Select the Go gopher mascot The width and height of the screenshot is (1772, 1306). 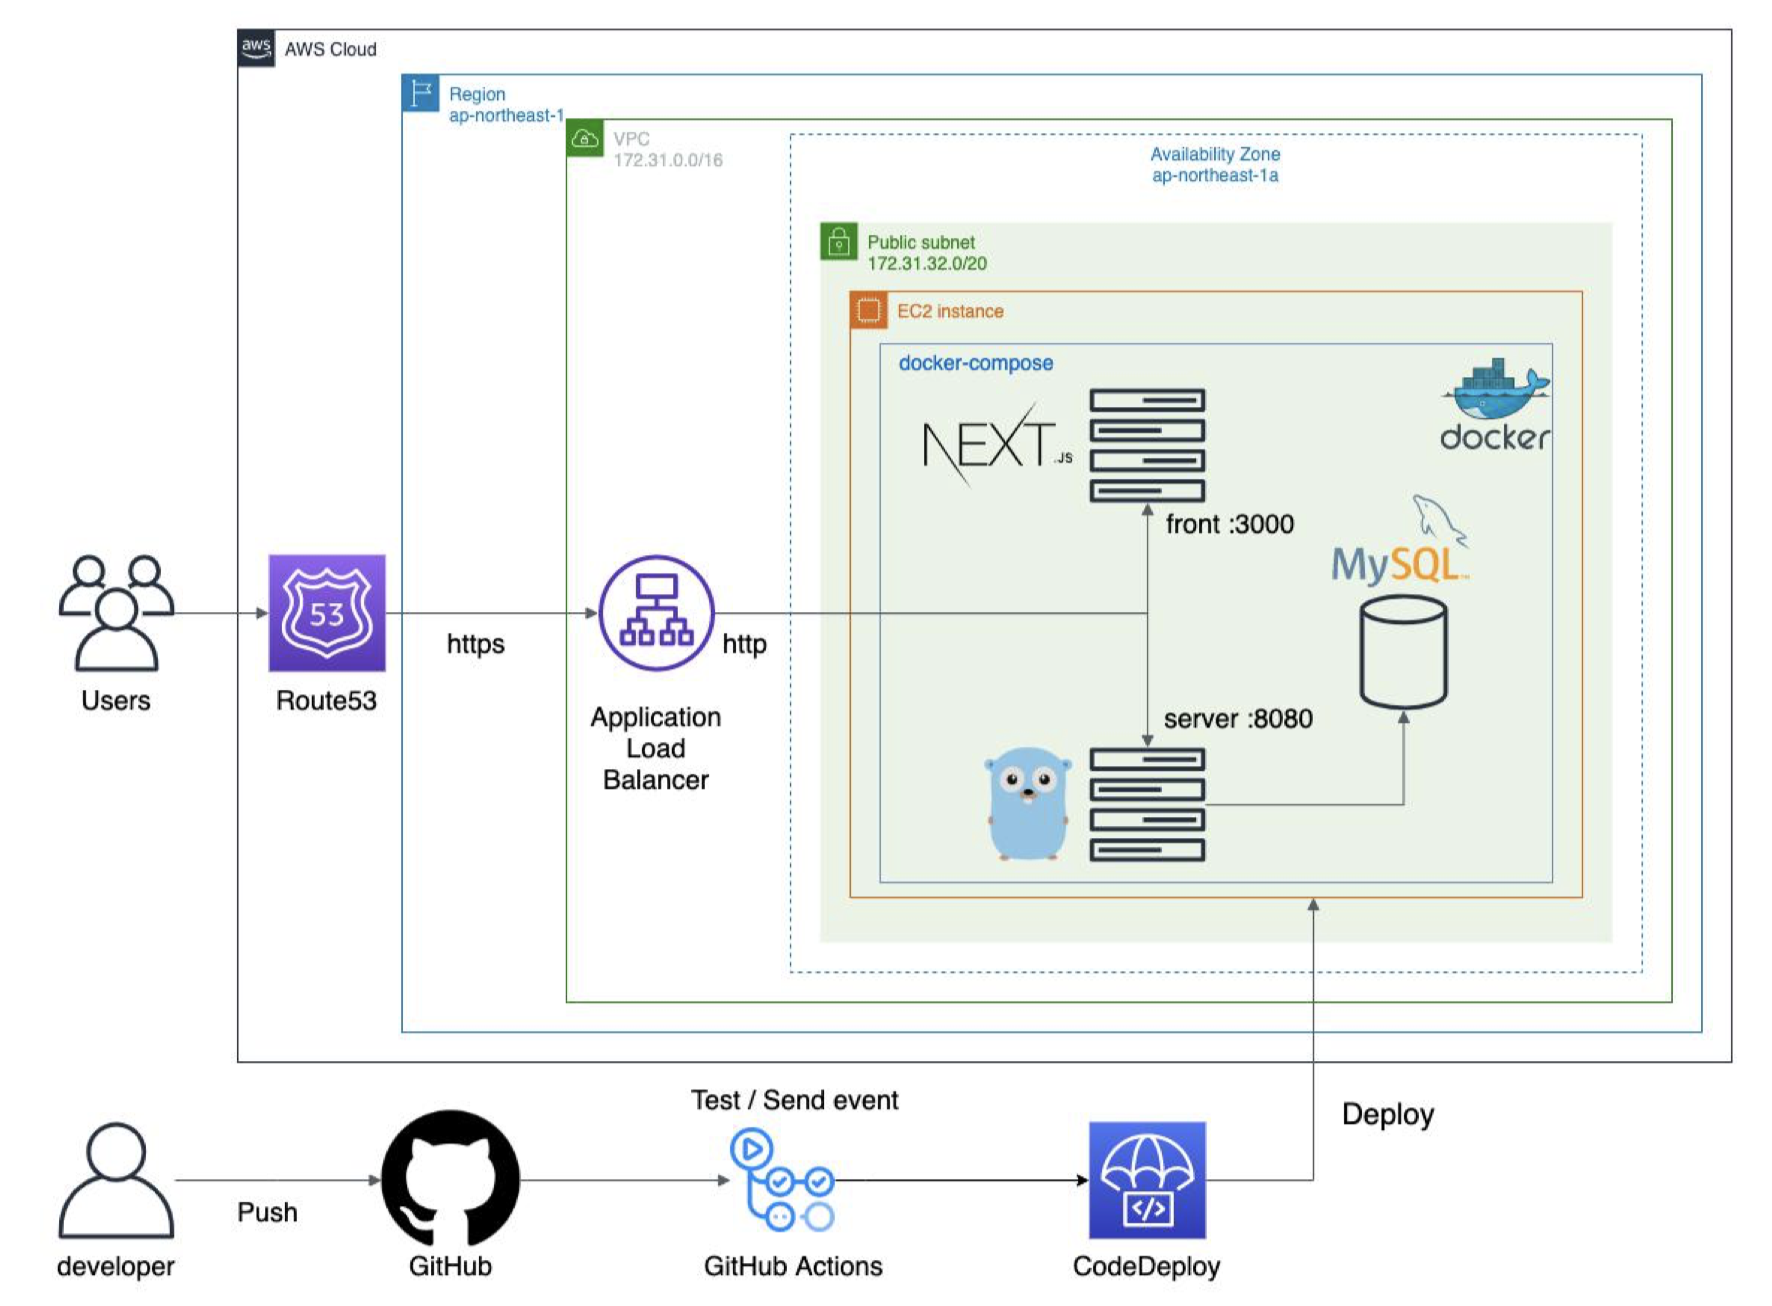(1027, 804)
